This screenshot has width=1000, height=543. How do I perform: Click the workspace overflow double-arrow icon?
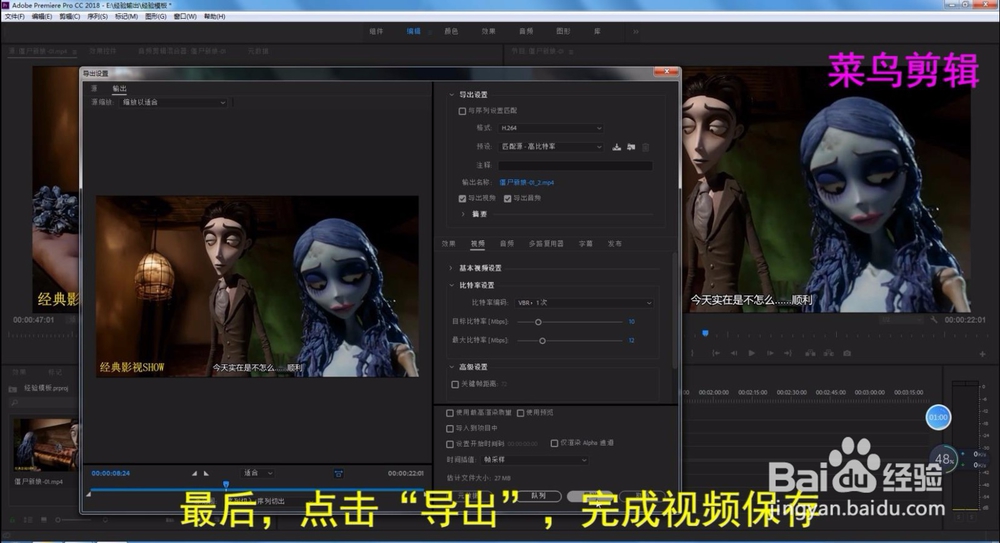[636, 31]
